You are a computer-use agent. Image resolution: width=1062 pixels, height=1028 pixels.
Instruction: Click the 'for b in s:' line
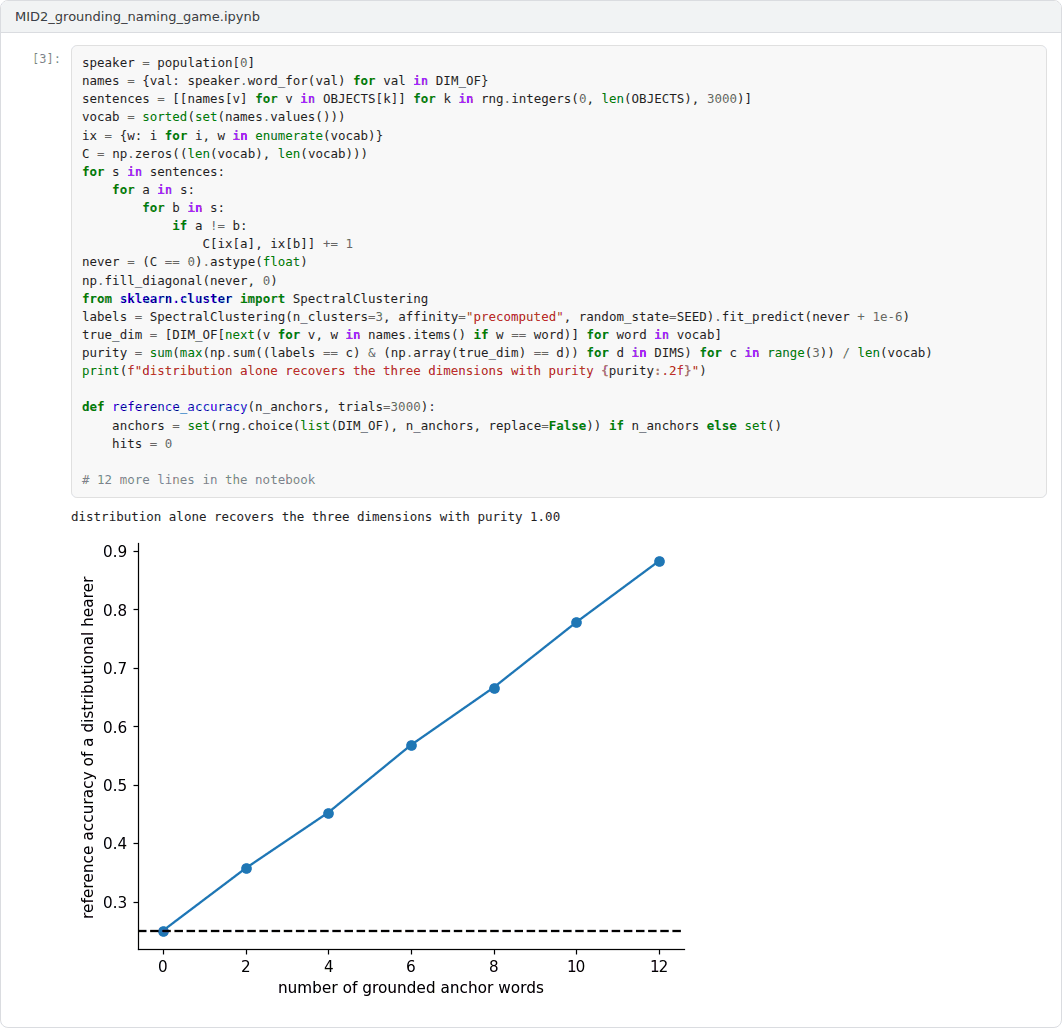click(183, 207)
